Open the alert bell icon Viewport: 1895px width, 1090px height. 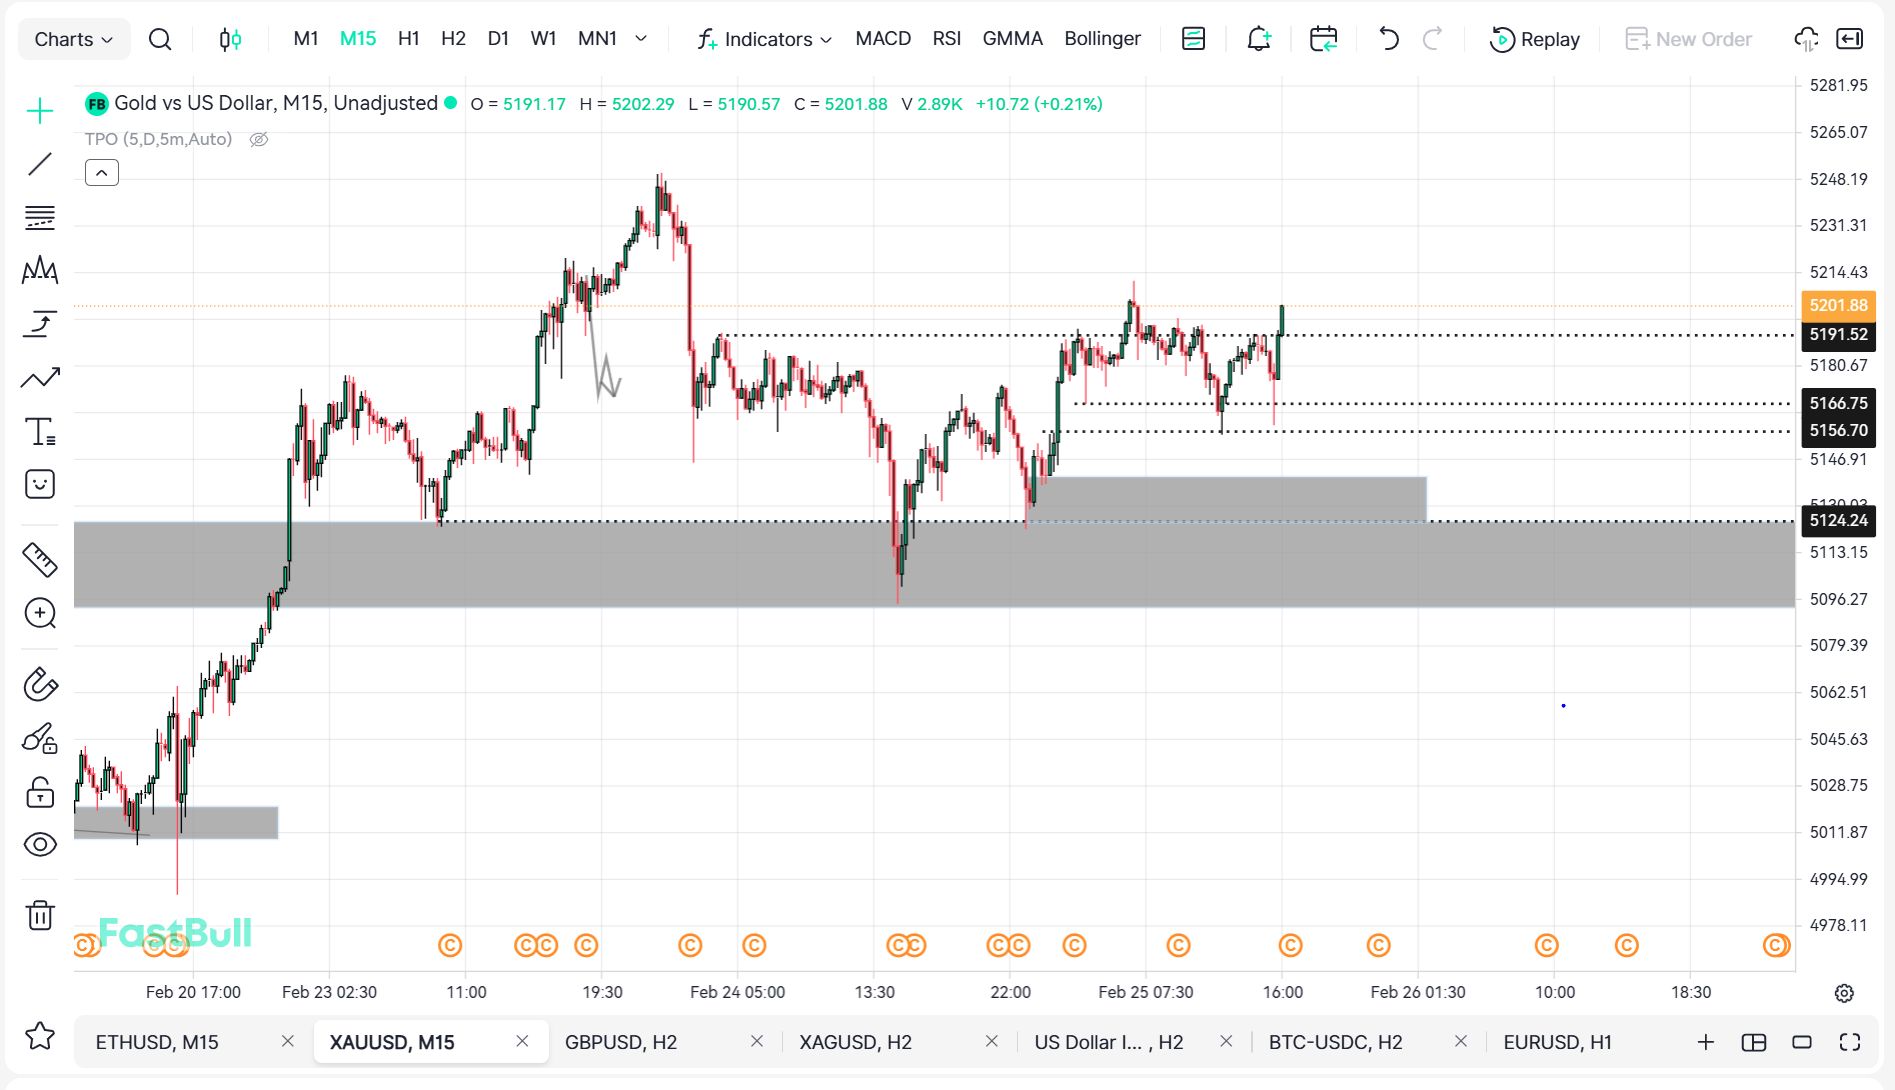1258,39
